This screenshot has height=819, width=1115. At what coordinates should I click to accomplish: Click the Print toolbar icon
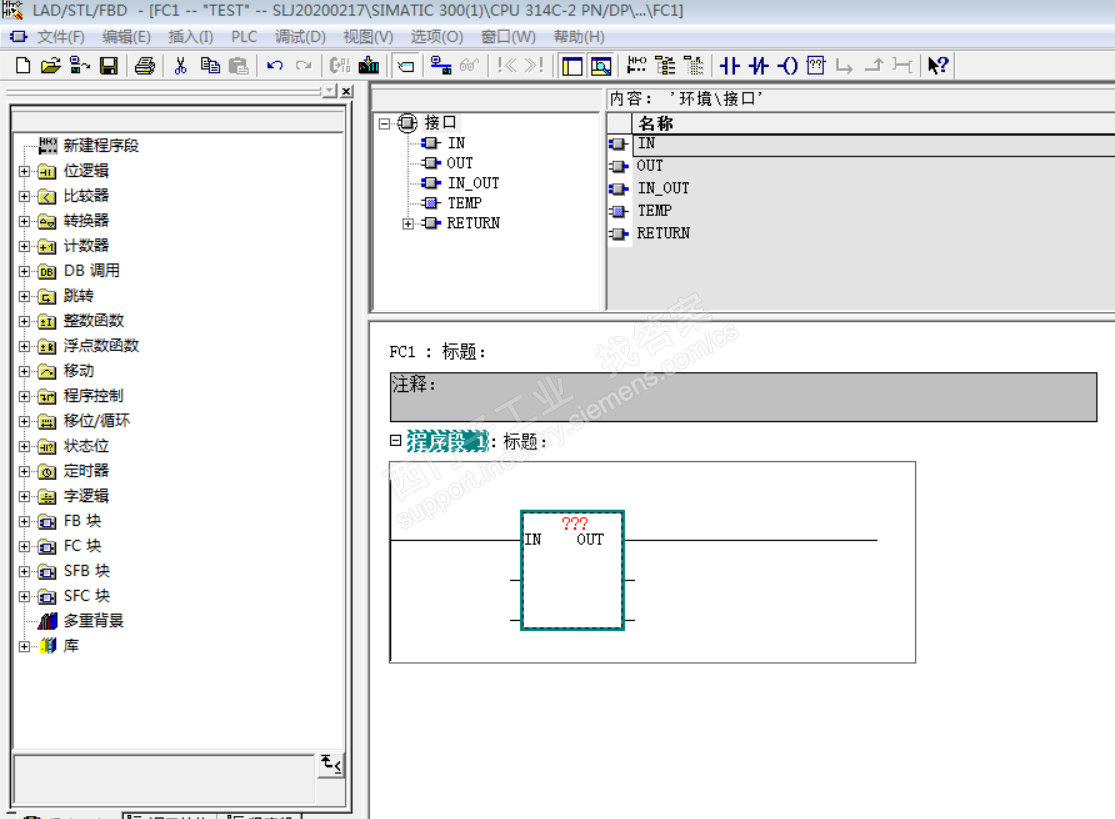(x=145, y=66)
